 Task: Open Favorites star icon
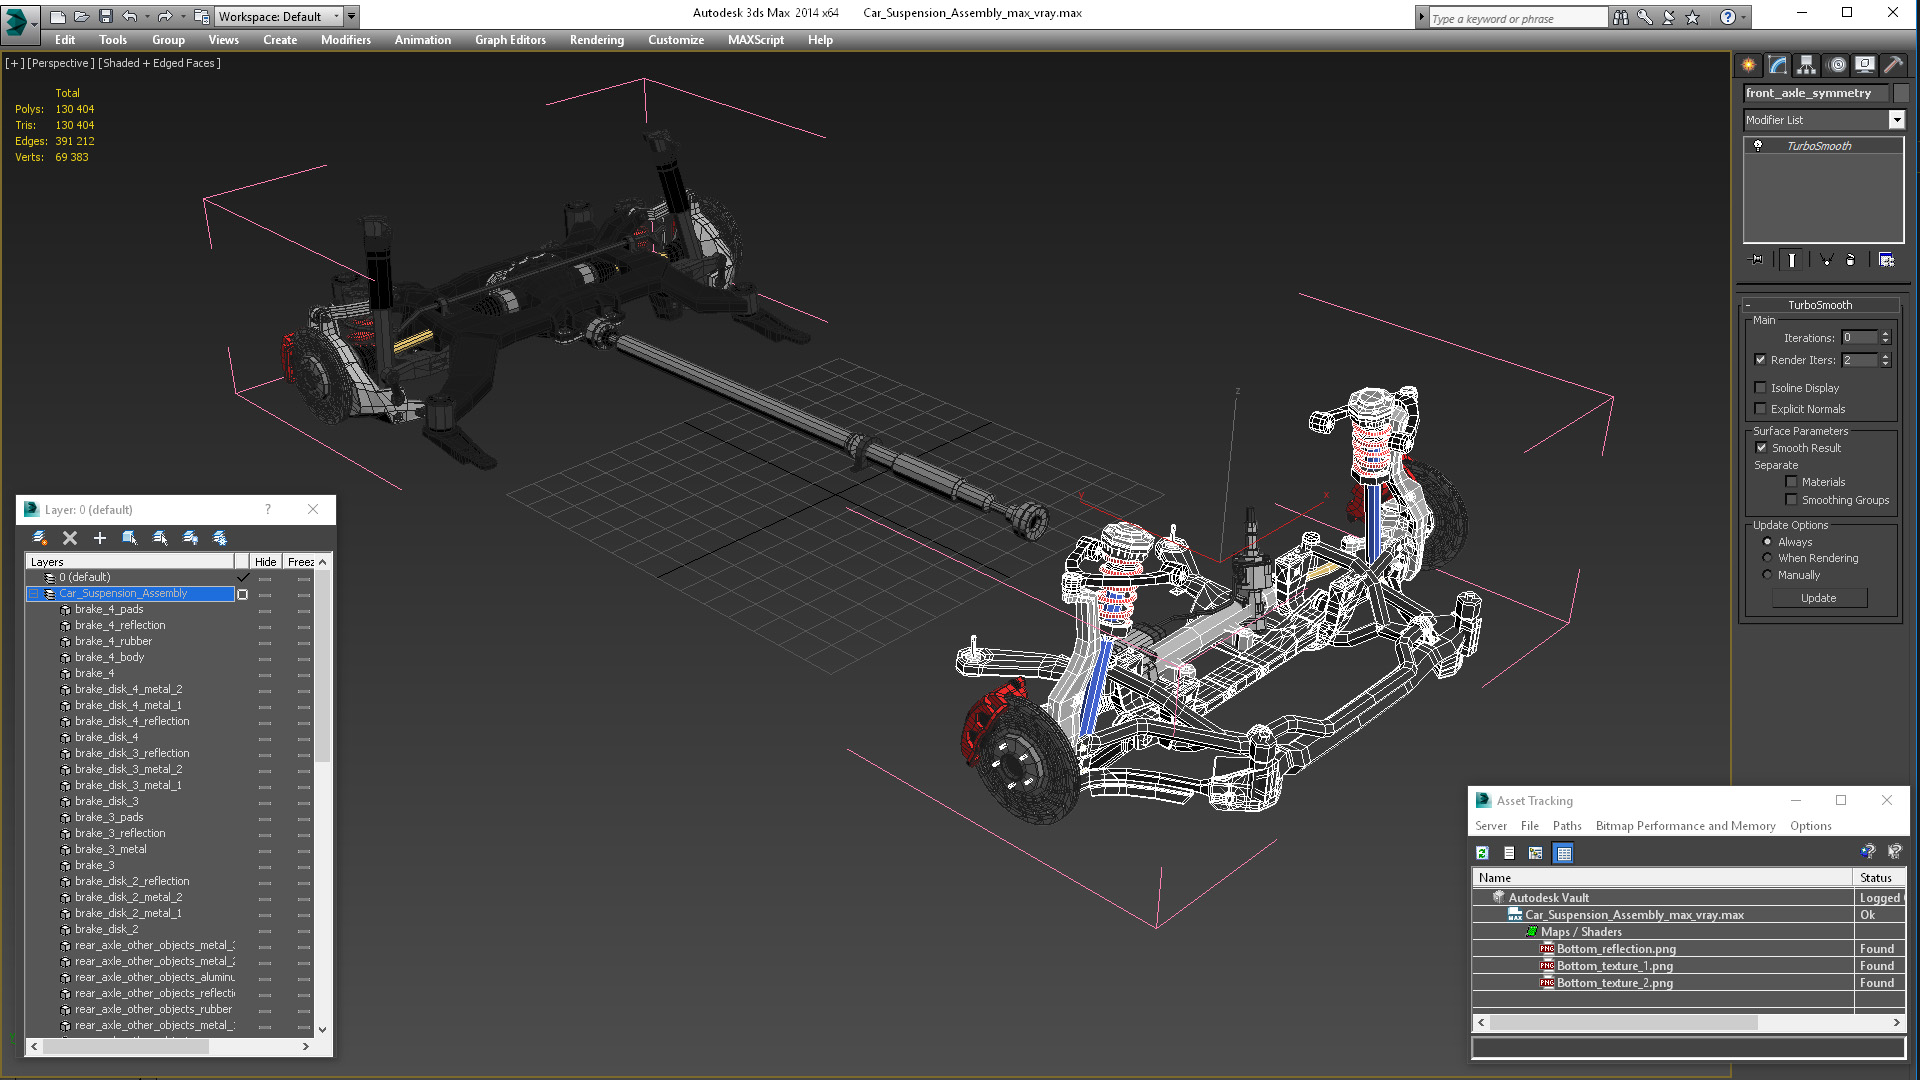(1693, 17)
